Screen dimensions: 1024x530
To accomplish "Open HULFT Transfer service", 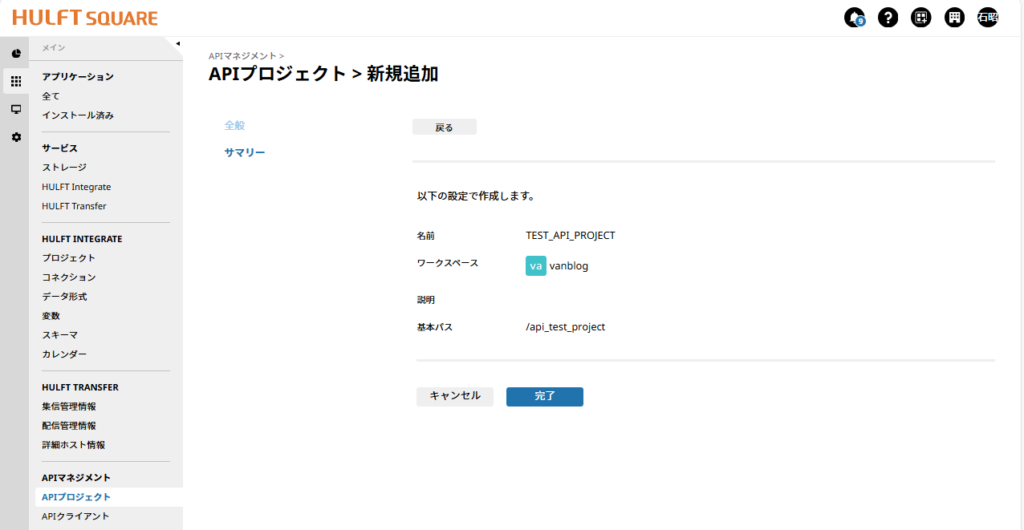I will (74, 206).
